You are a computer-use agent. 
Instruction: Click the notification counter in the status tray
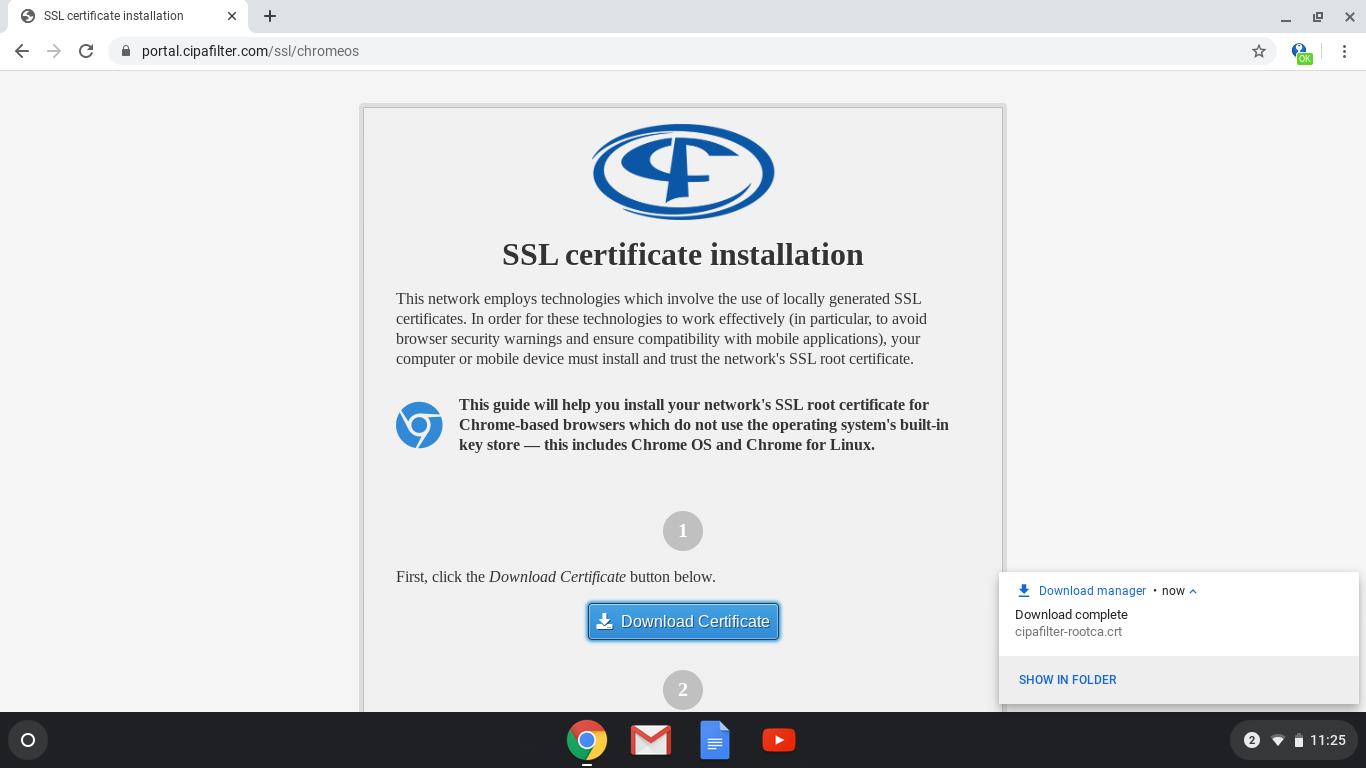[x=1250, y=740]
